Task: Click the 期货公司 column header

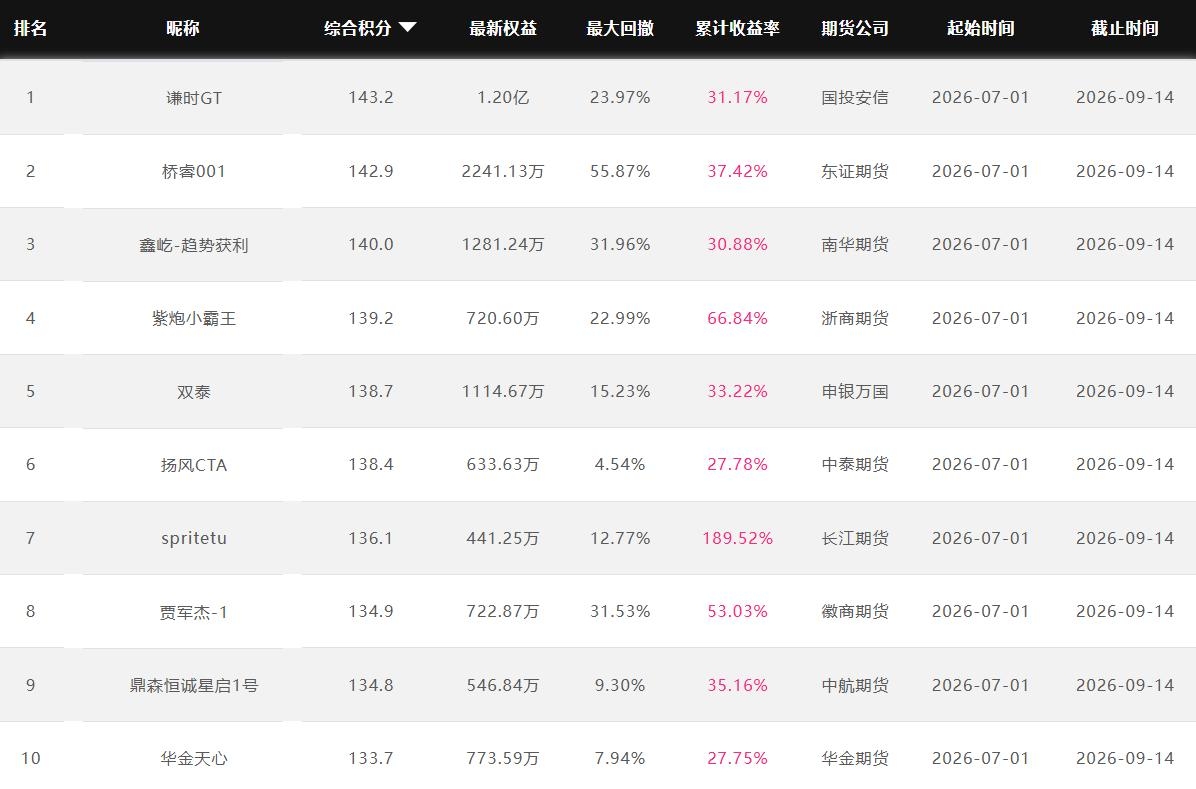Action: click(855, 28)
